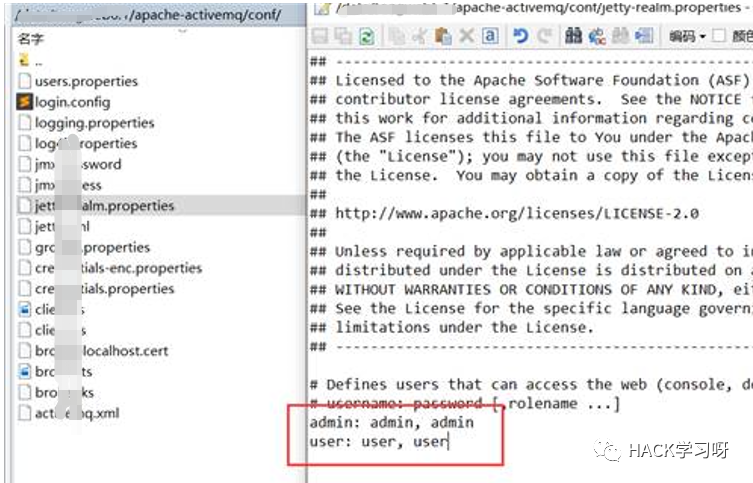
Task: Place cursor on 'user: user, user' line
Action: point(379,441)
